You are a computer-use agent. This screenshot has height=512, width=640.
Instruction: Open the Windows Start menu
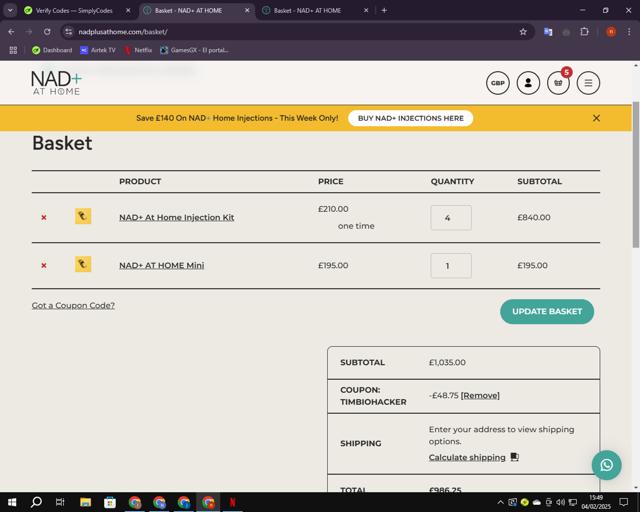point(12,502)
